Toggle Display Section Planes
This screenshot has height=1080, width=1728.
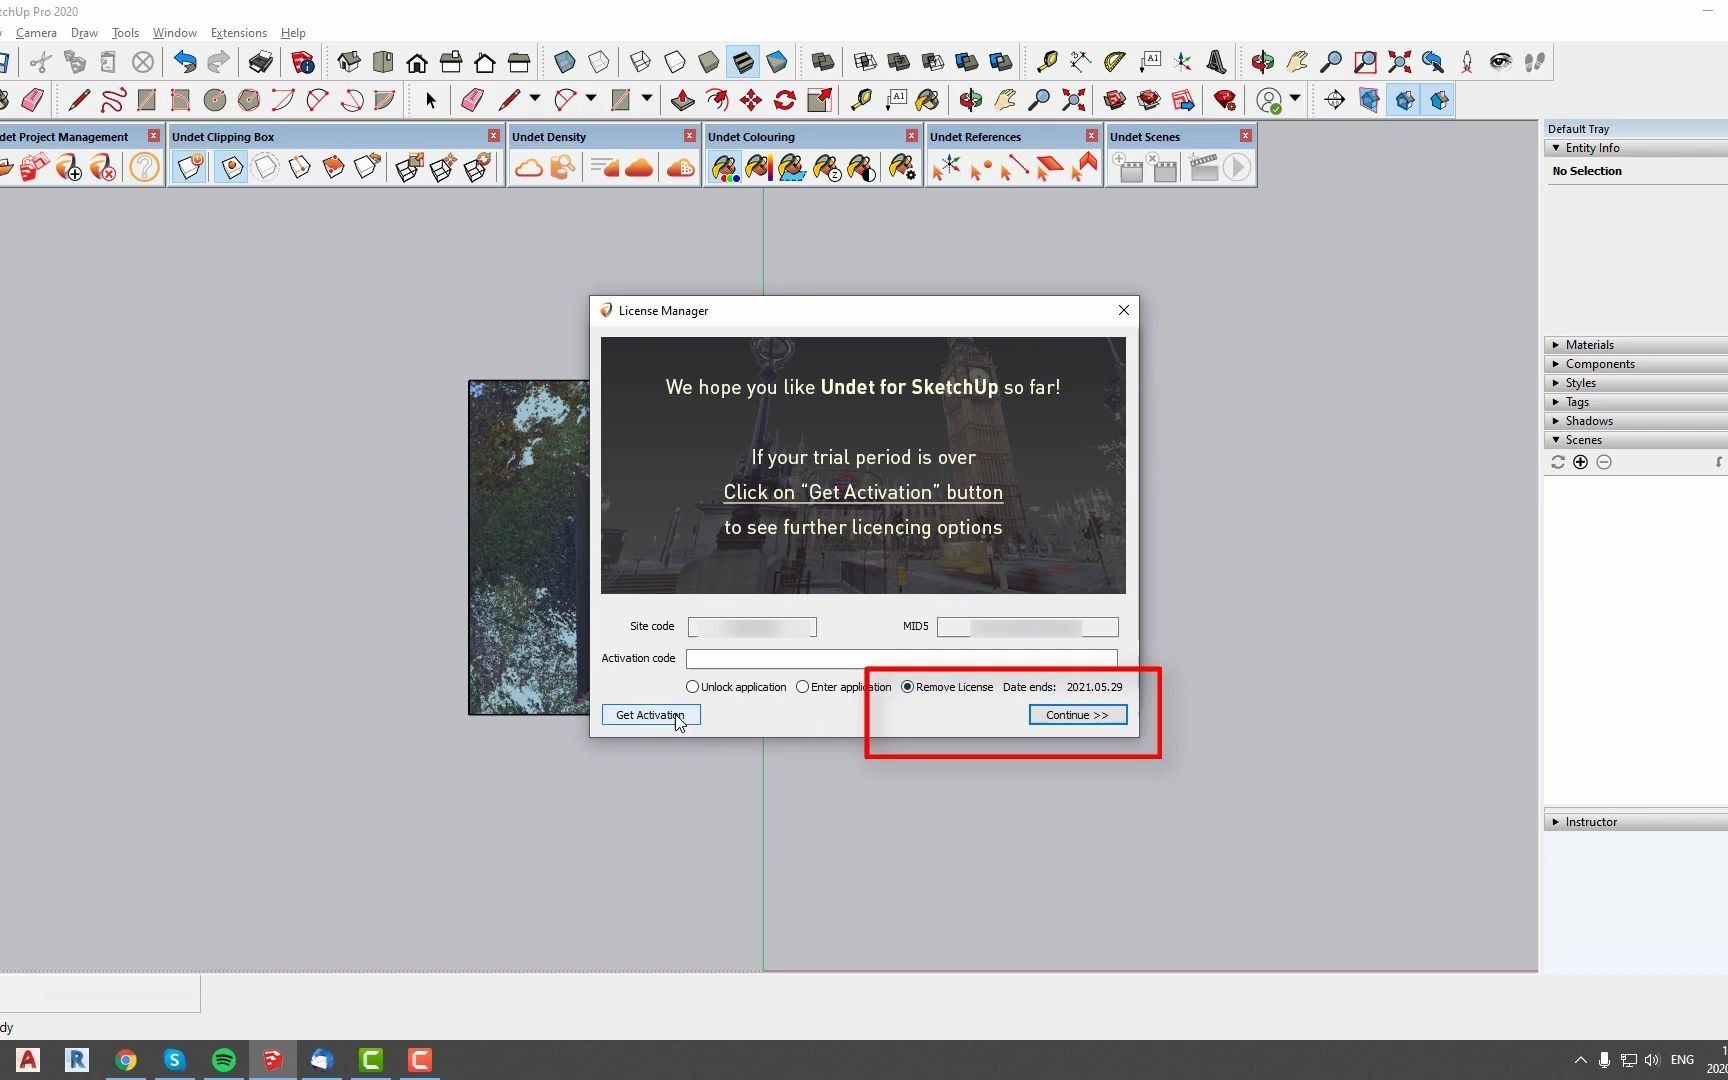click(x=1368, y=100)
